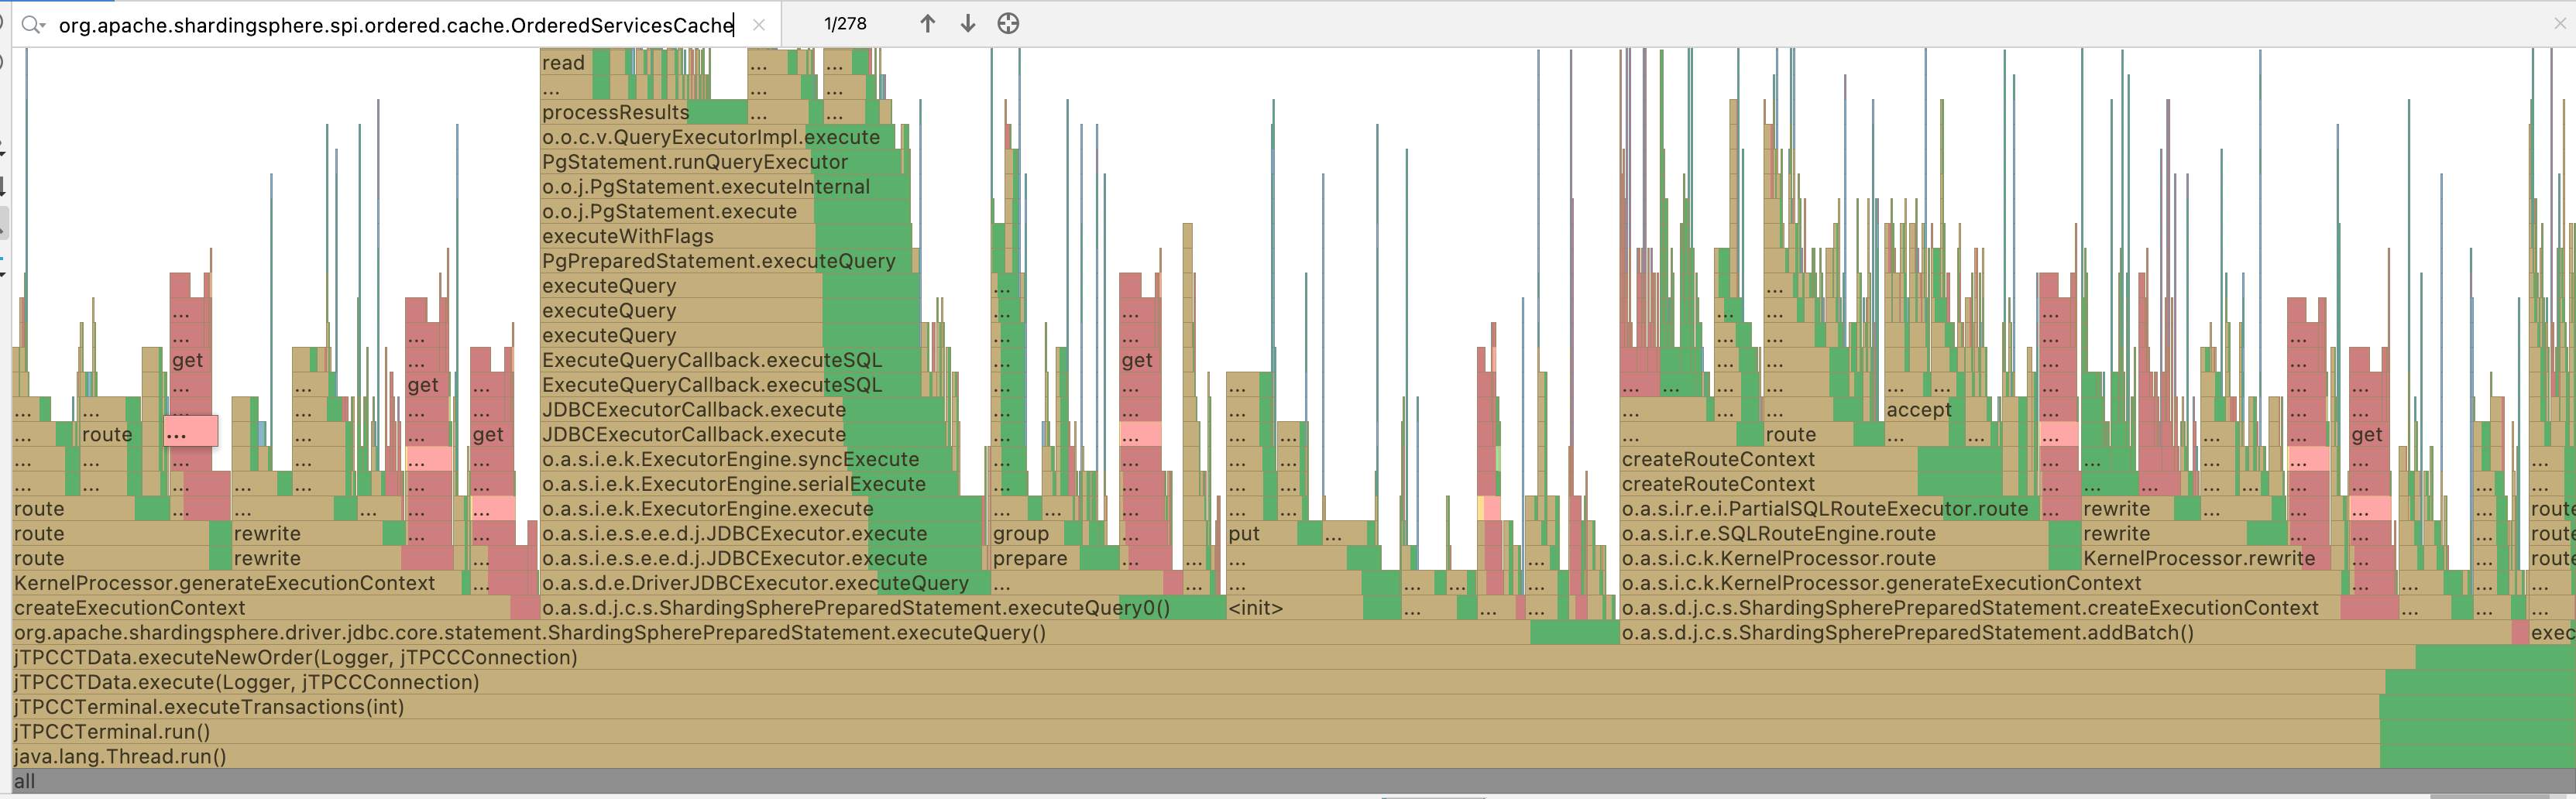This screenshot has width=2576, height=799.
Task: Click the 1/278 match counter
Action: (x=845, y=24)
